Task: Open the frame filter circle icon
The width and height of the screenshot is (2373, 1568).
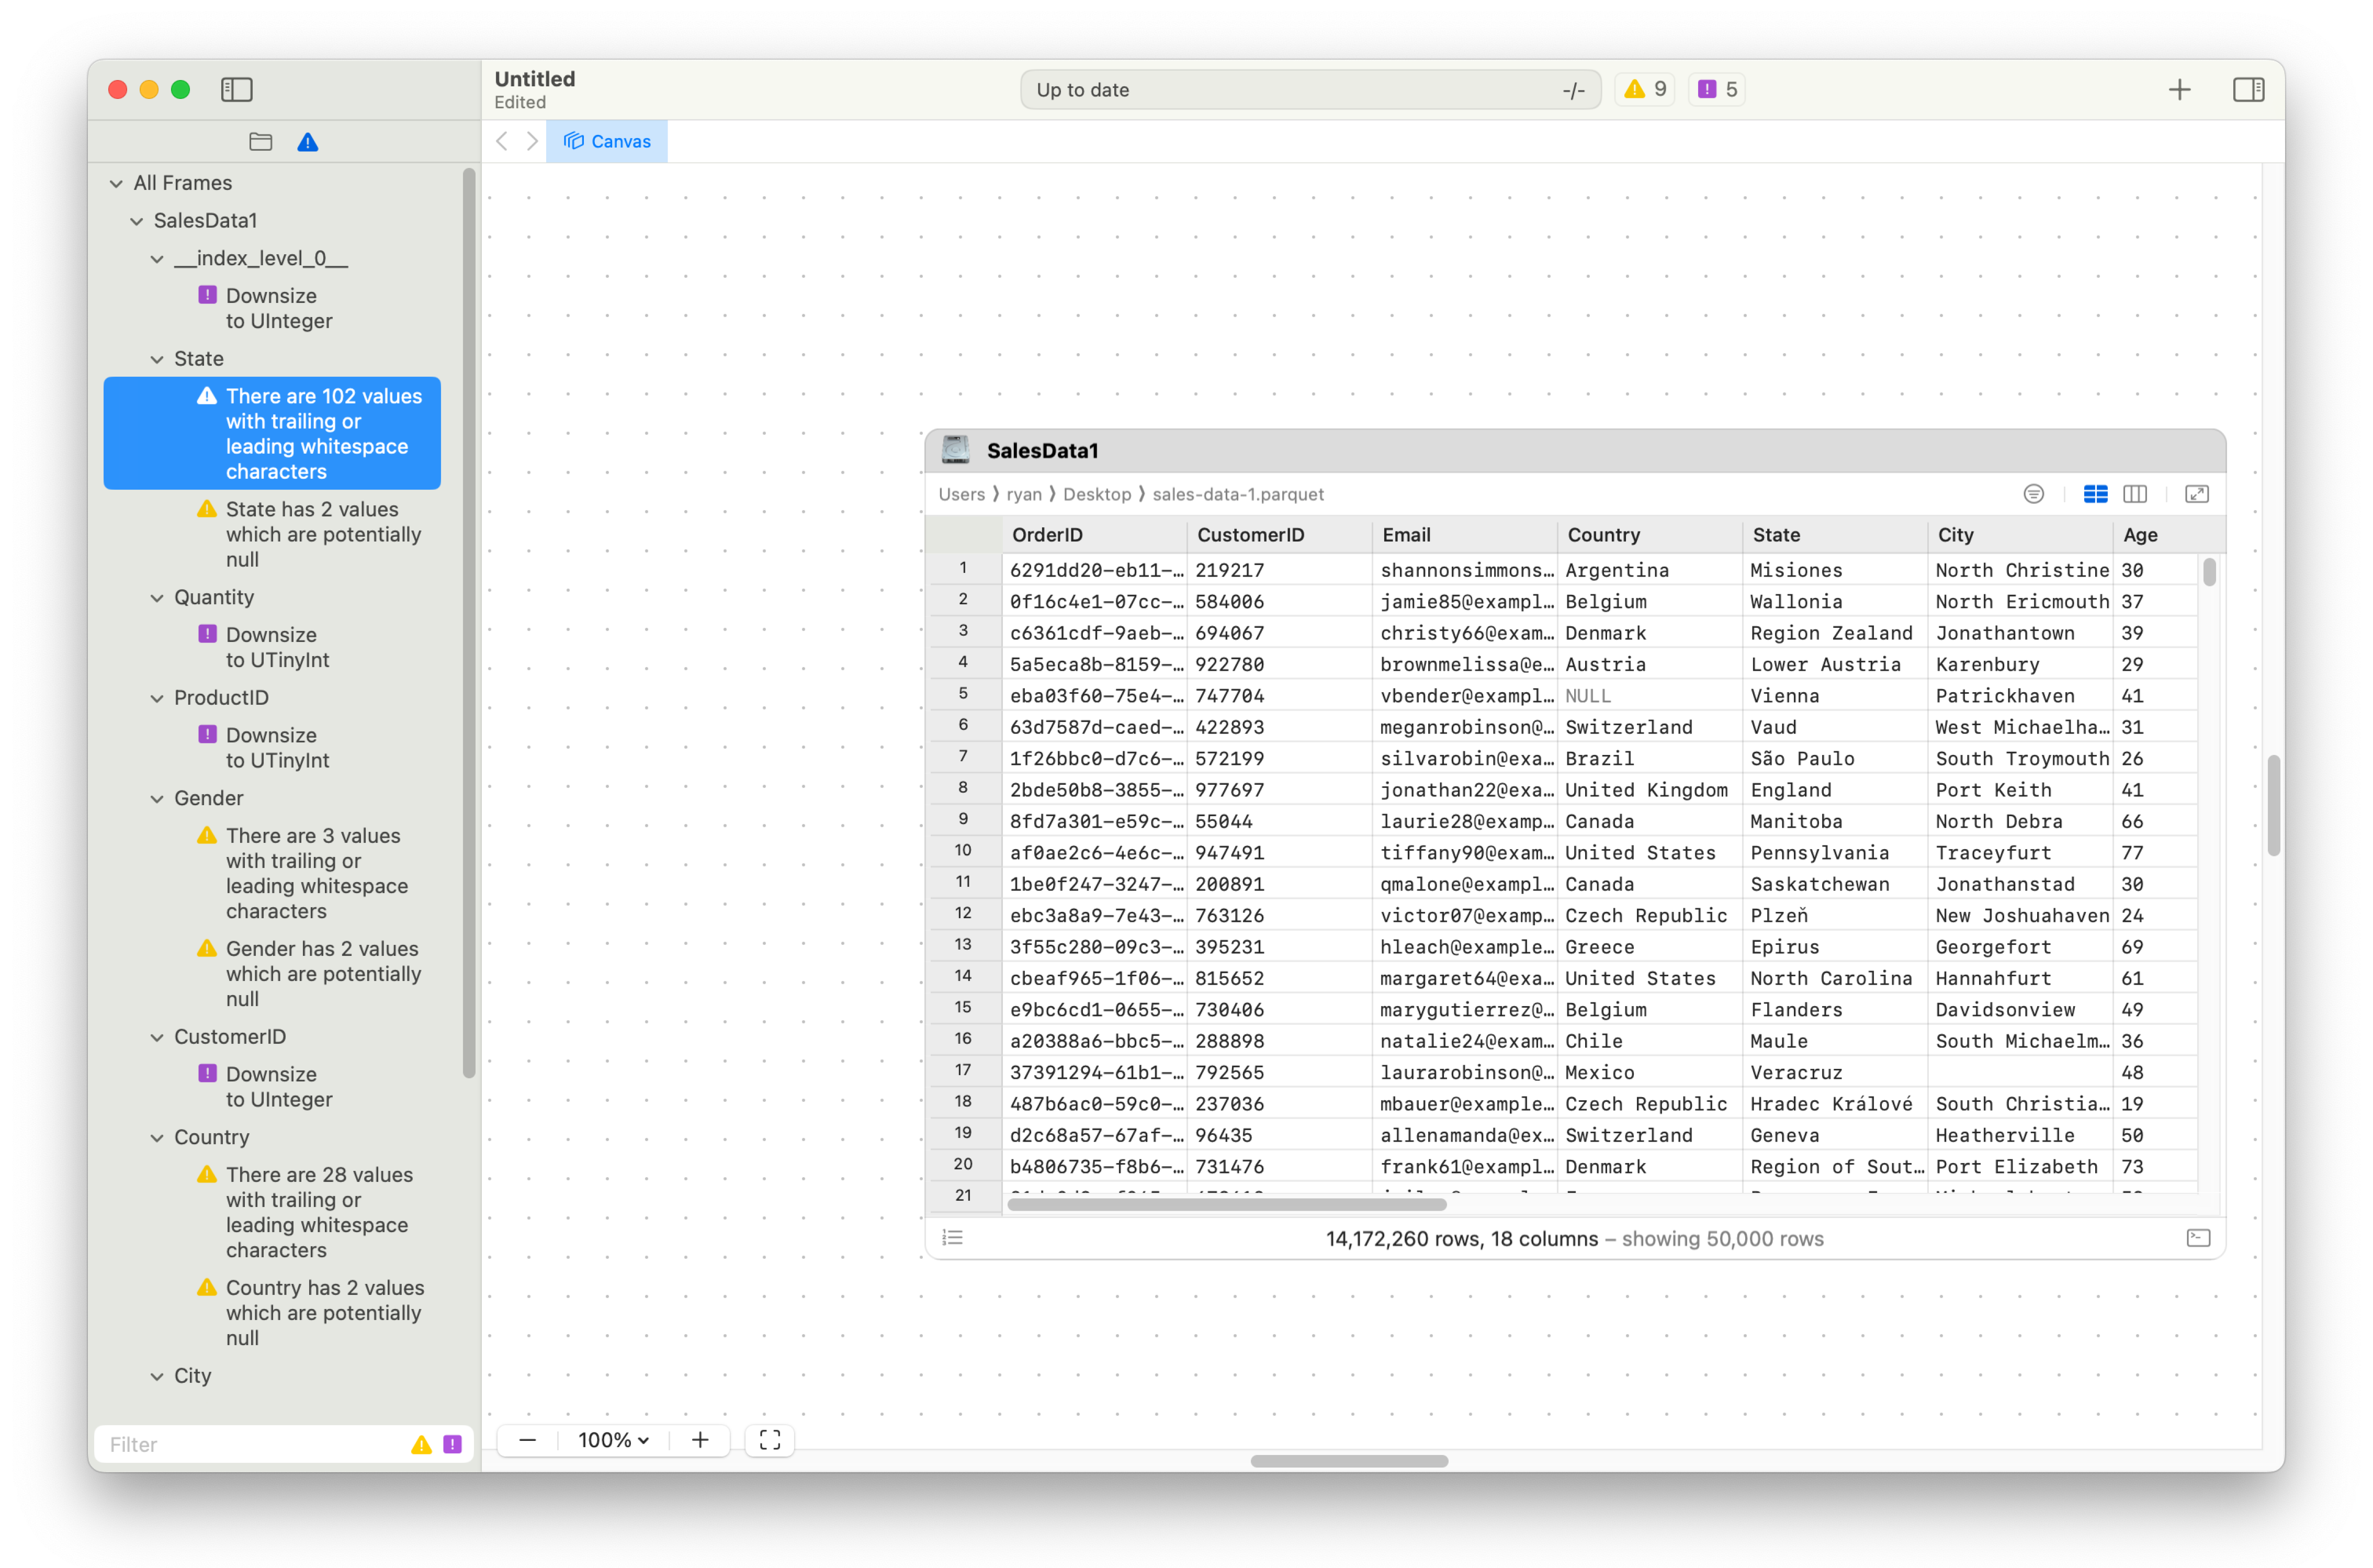Action: point(2033,494)
